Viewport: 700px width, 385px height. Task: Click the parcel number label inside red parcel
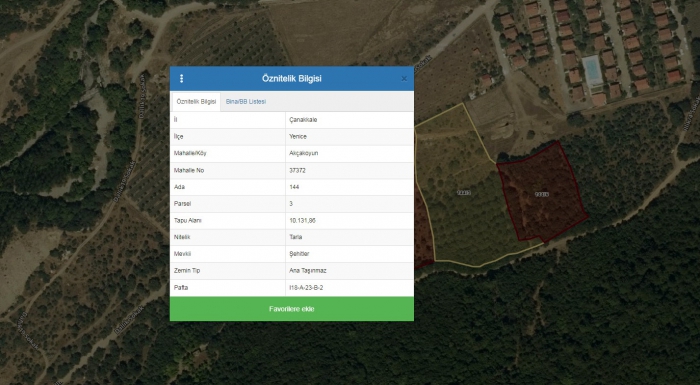pos(542,194)
